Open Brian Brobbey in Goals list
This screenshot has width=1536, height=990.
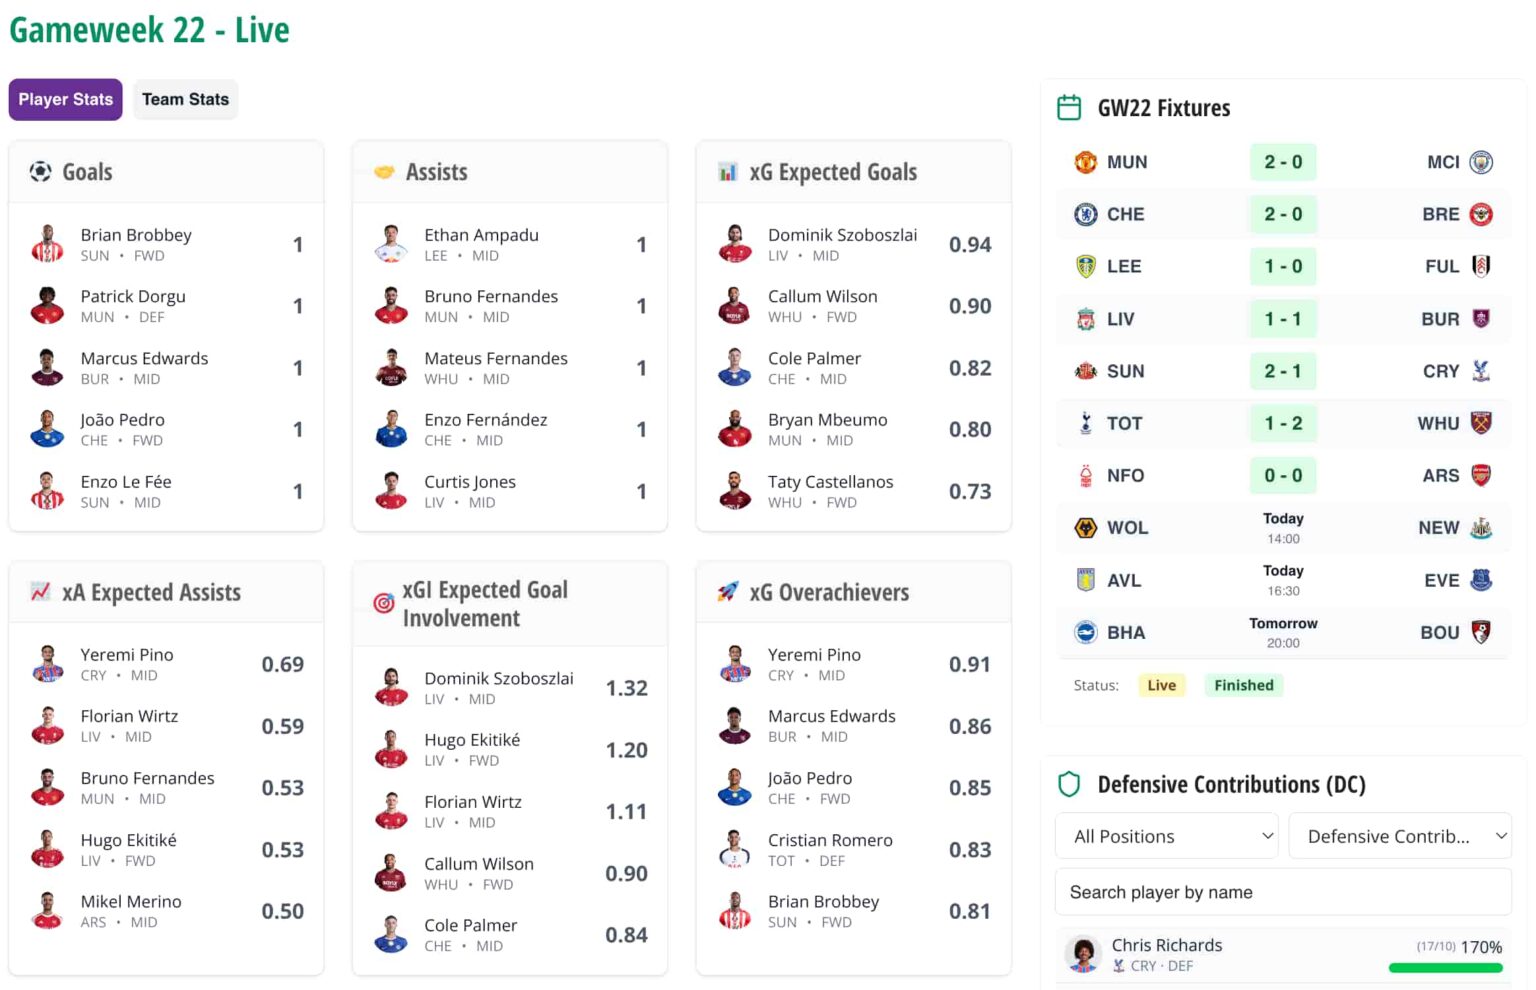136,235
